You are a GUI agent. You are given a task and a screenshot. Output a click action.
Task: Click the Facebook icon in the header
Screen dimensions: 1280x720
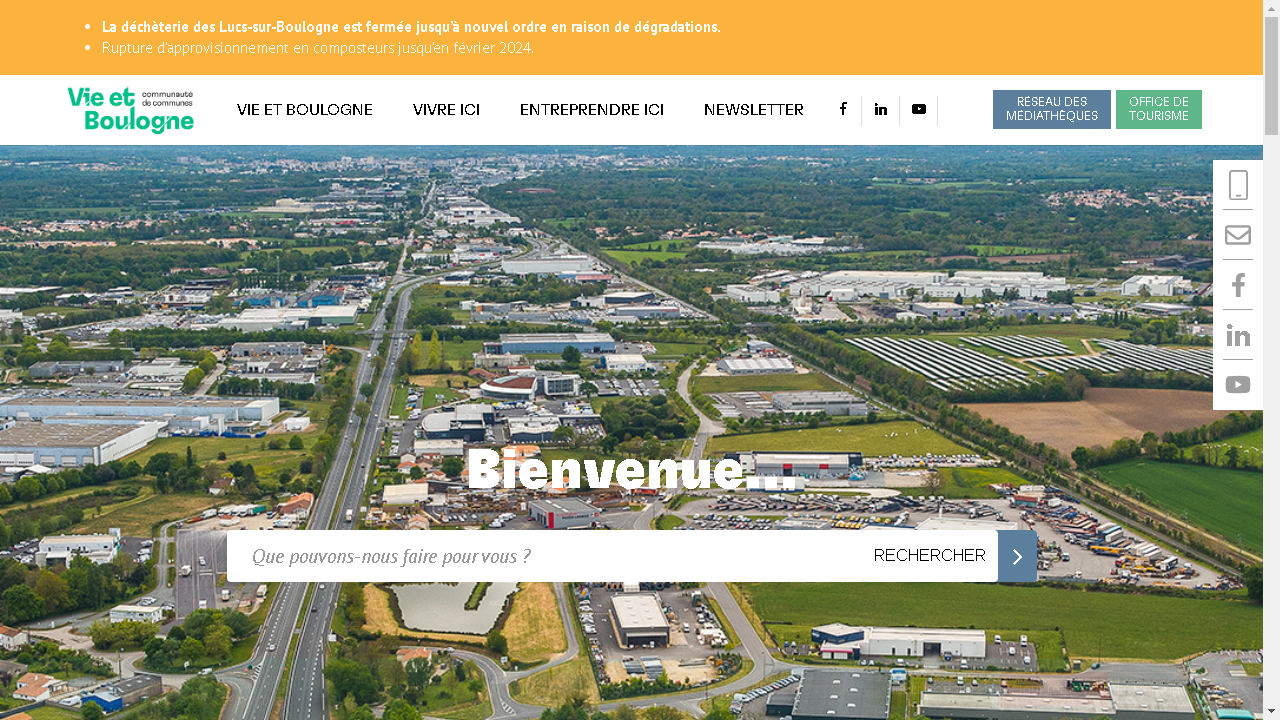[x=843, y=110]
